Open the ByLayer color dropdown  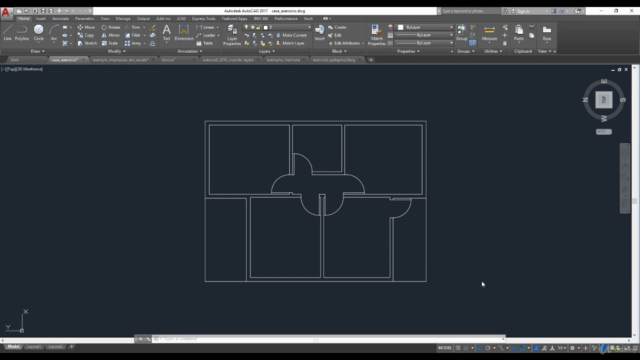coord(425,27)
